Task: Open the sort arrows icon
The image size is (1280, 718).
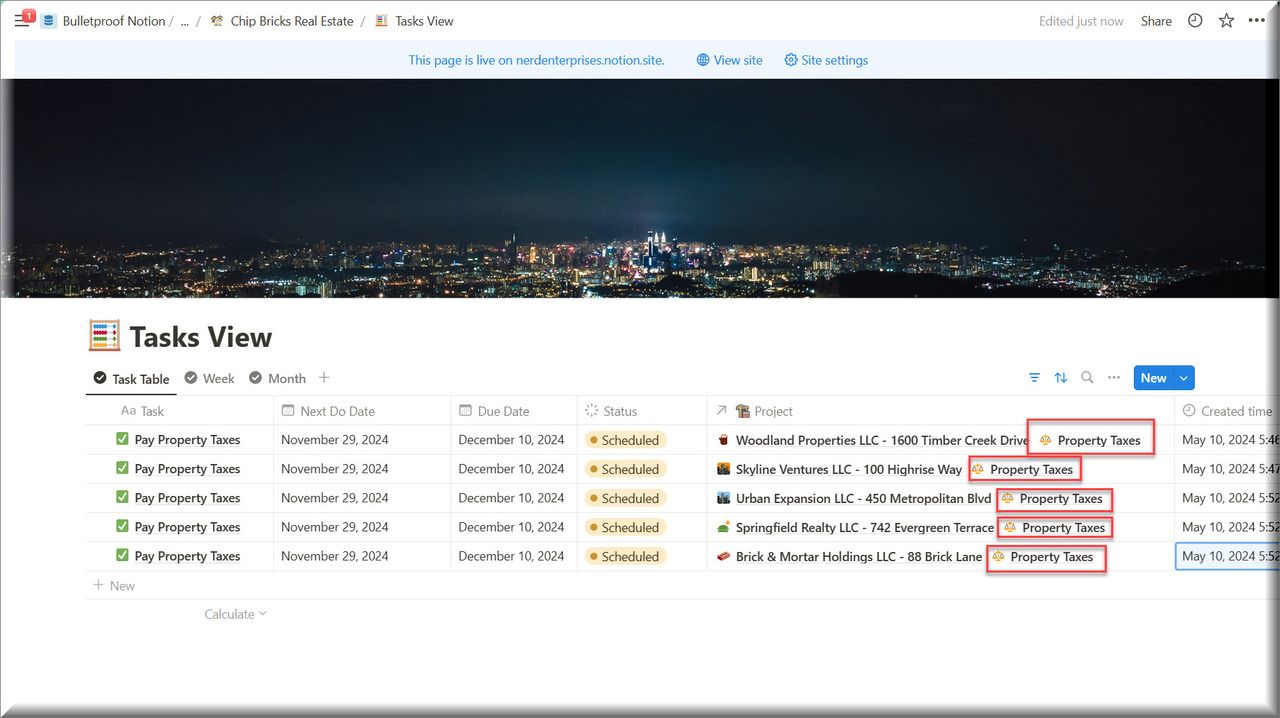Action: (x=1061, y=378)
